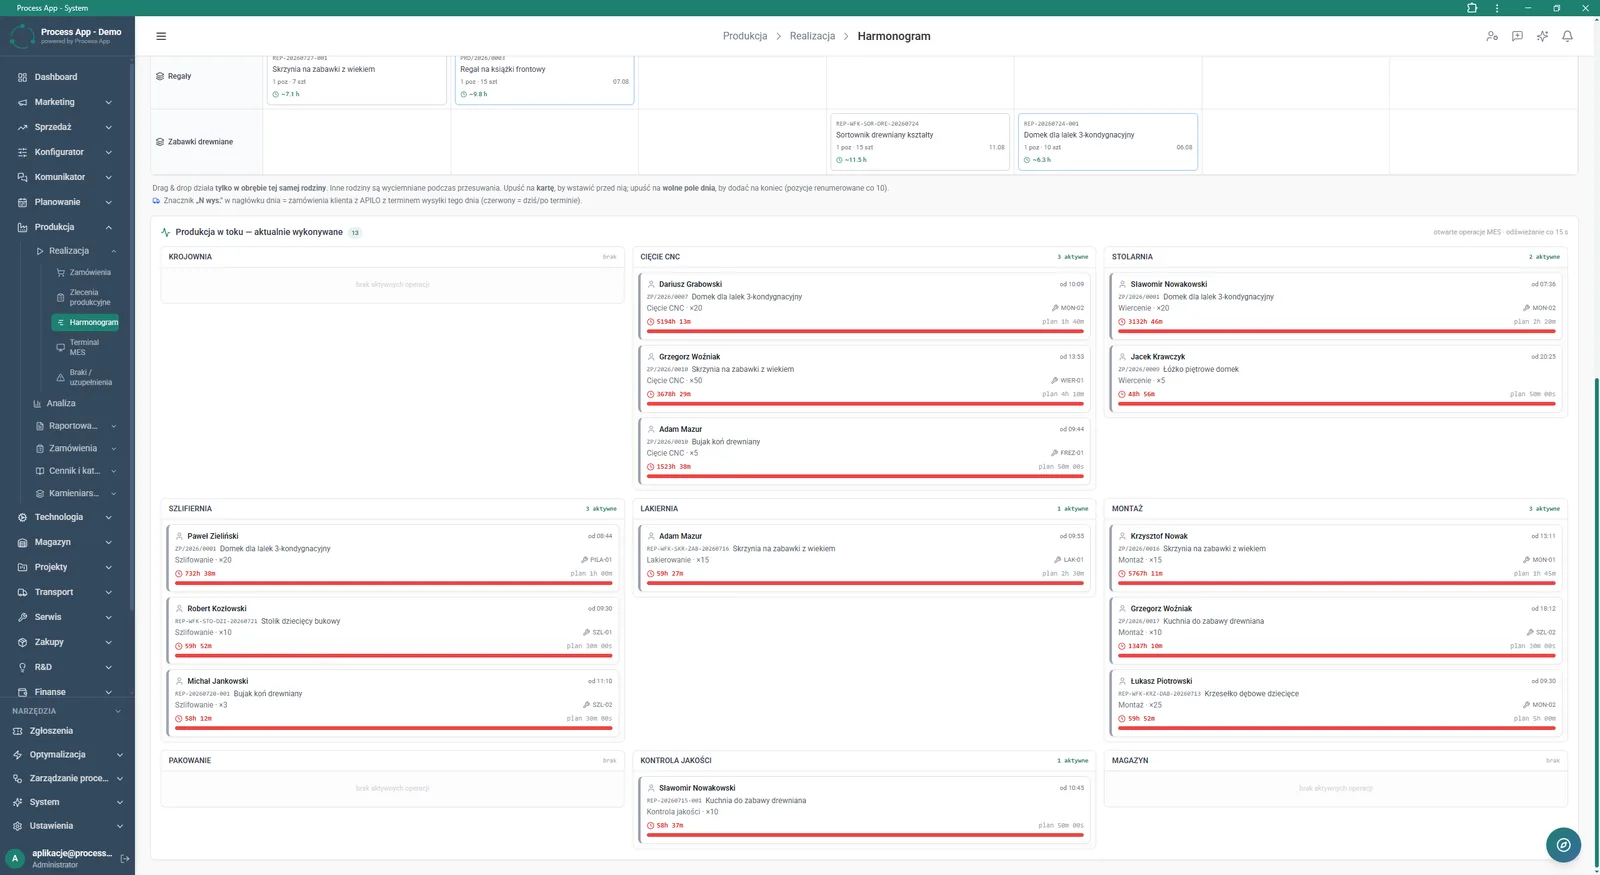Click the compass floating help button
This screenshot has width=1600, height=875.
tap(1563, 845)
